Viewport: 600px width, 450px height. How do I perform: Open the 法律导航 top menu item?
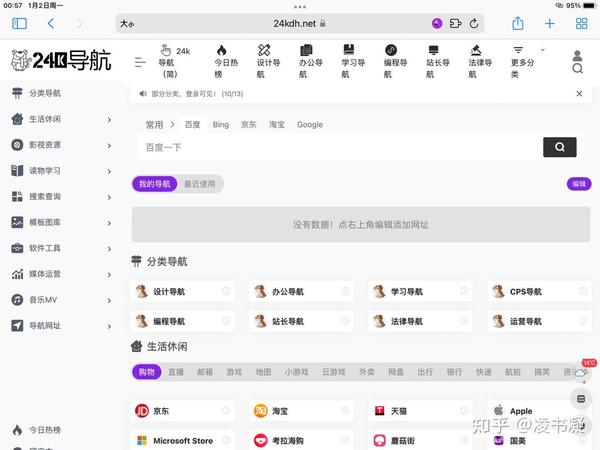480,62
